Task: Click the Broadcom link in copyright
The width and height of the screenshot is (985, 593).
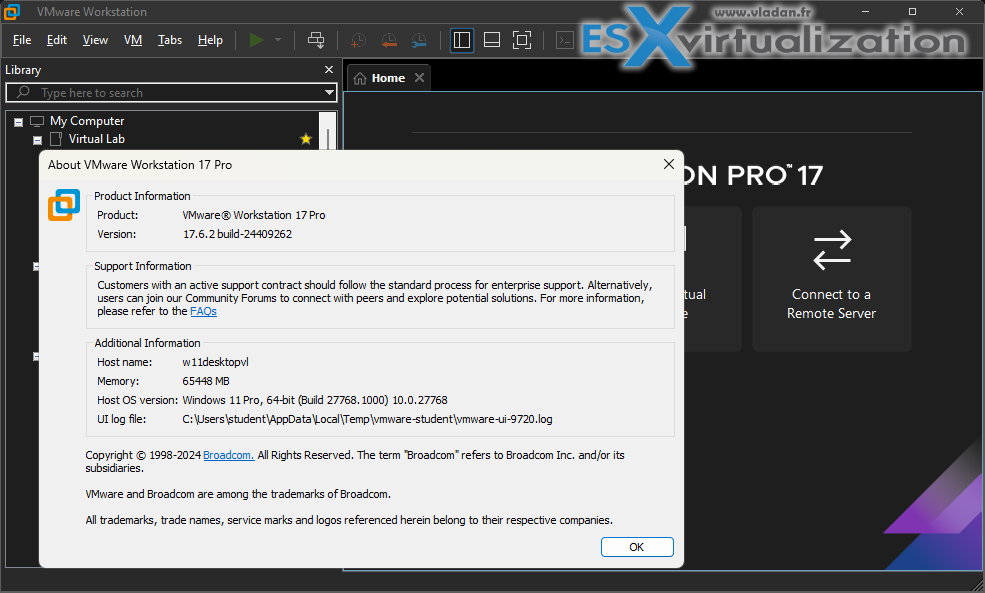Action: [229, 455]
